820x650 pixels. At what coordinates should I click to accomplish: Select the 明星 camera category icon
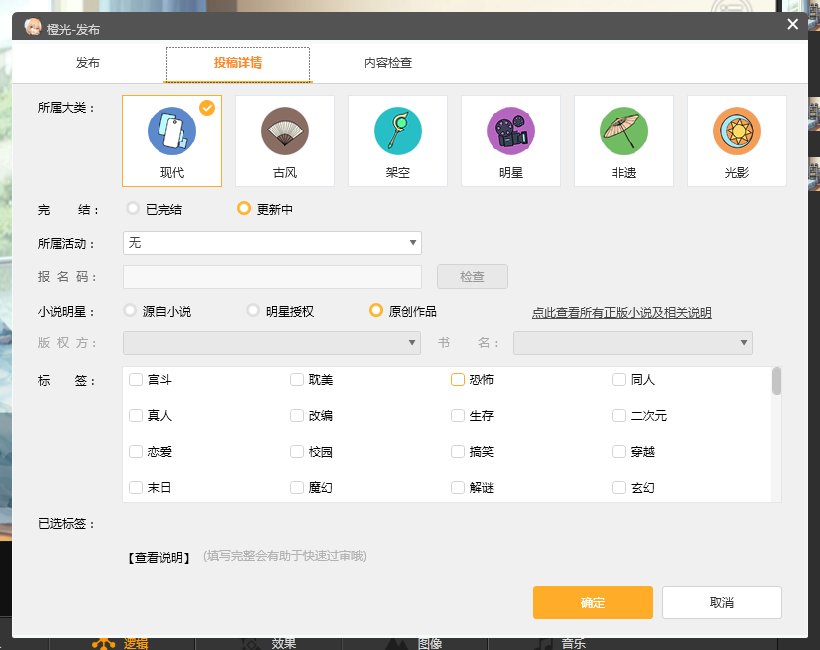pyautogui.click(x=511, y=131)
